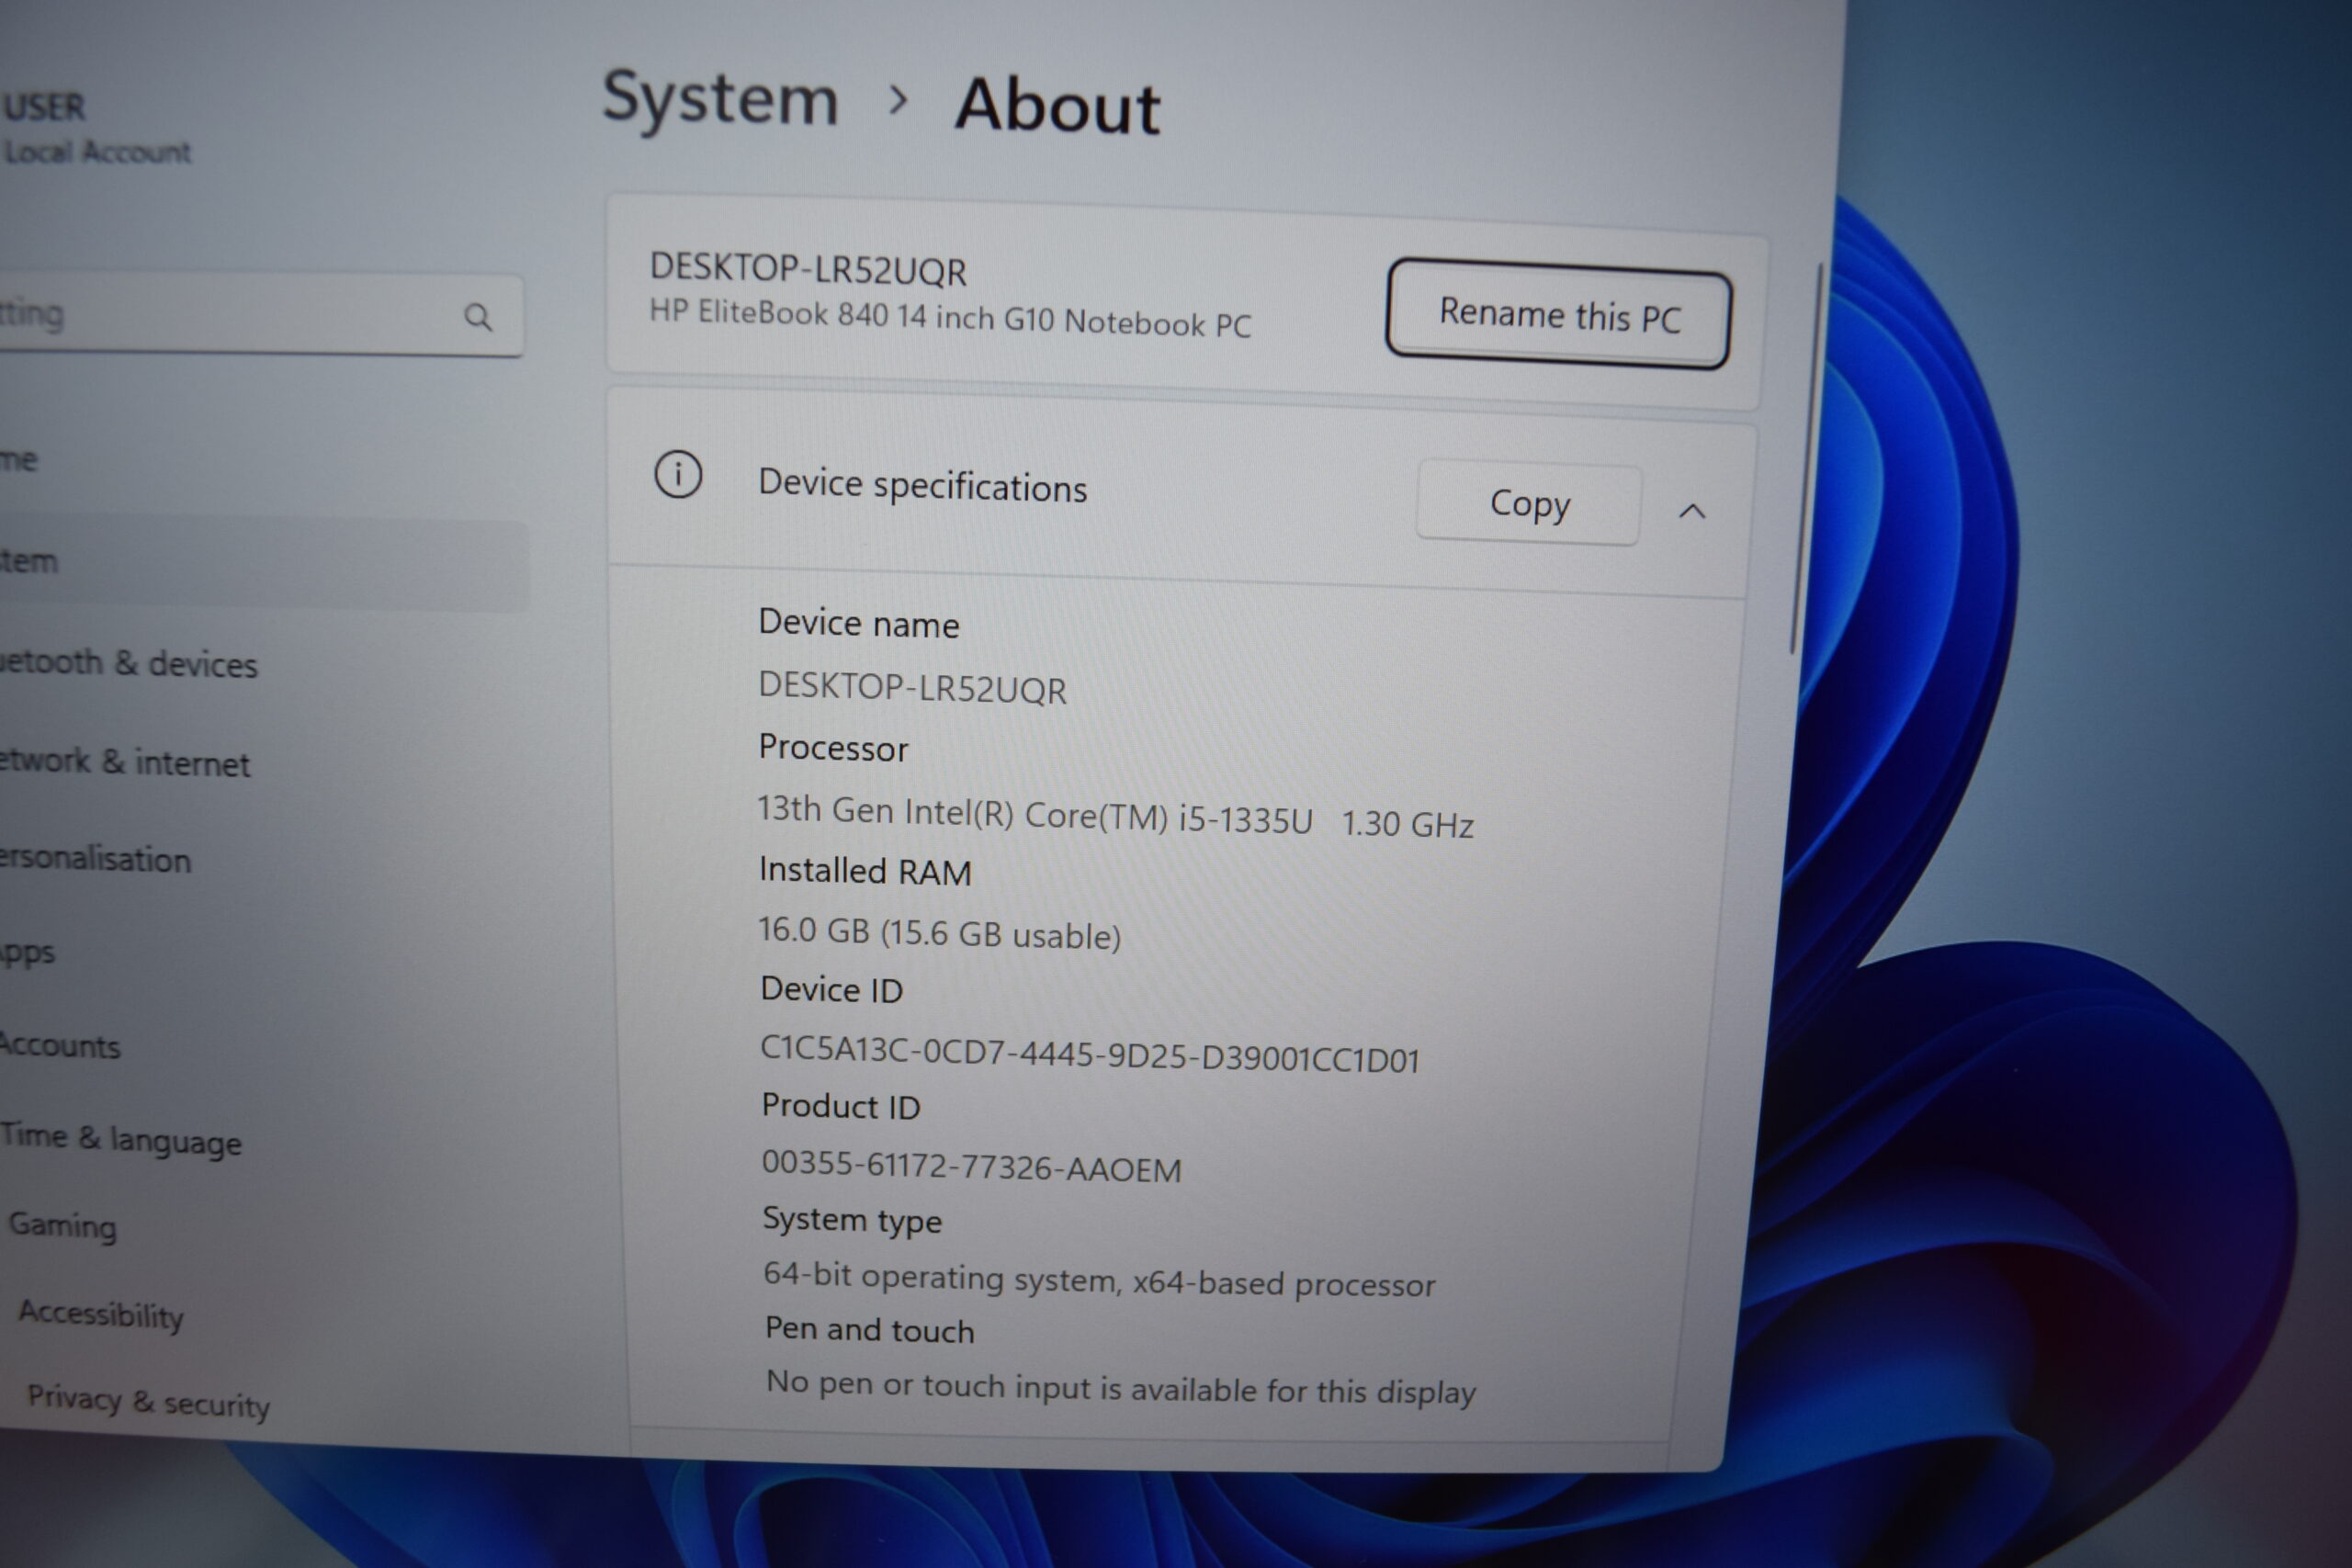The image size is (2352, 1568).
Task: Open Apps settings
Action: [28, 951]
